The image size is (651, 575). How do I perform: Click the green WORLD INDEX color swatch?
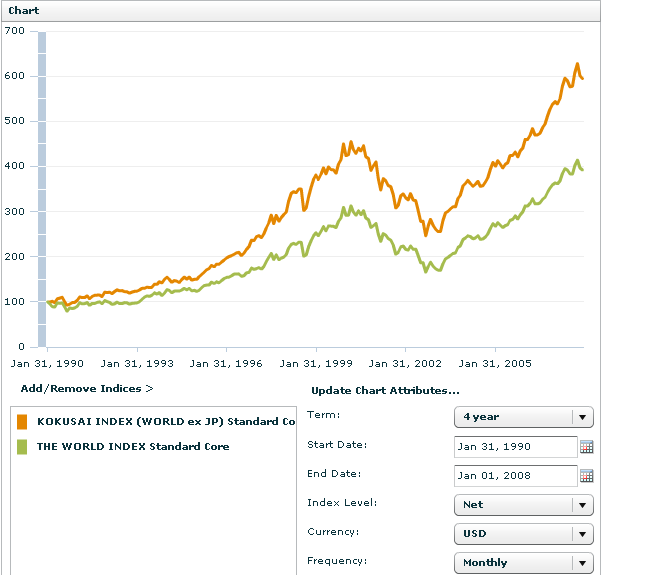pos(22,447)
